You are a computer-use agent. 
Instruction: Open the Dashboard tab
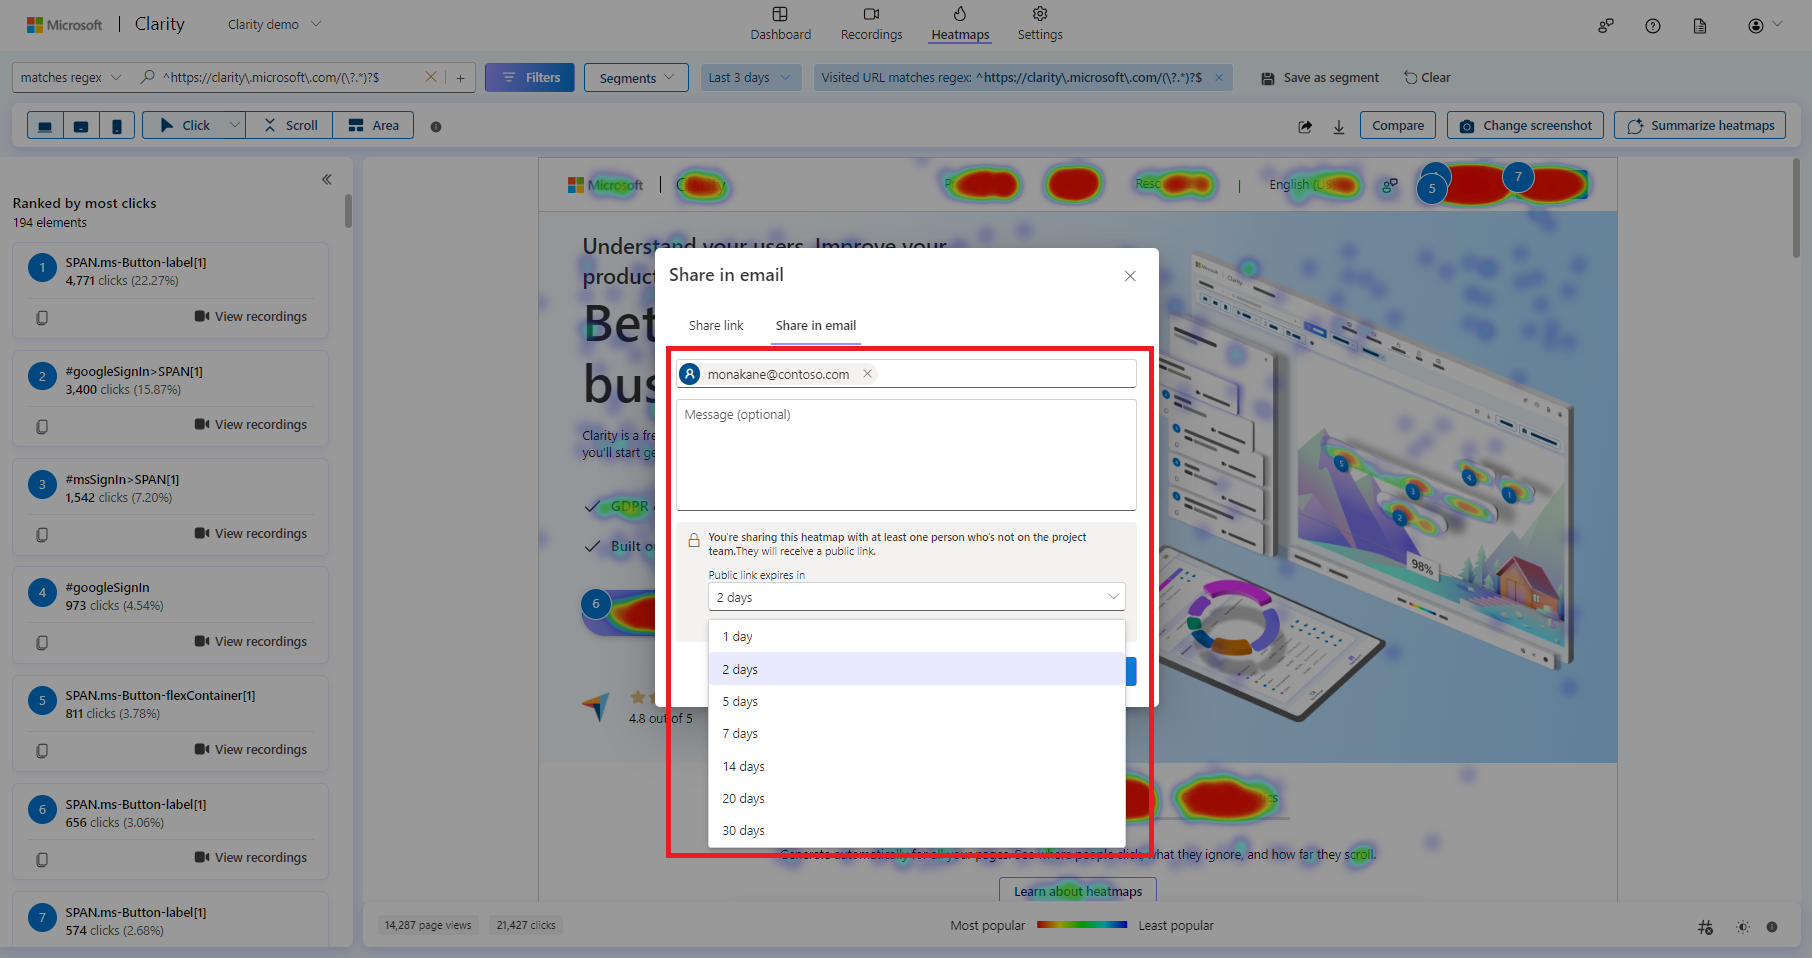point(780,24)
